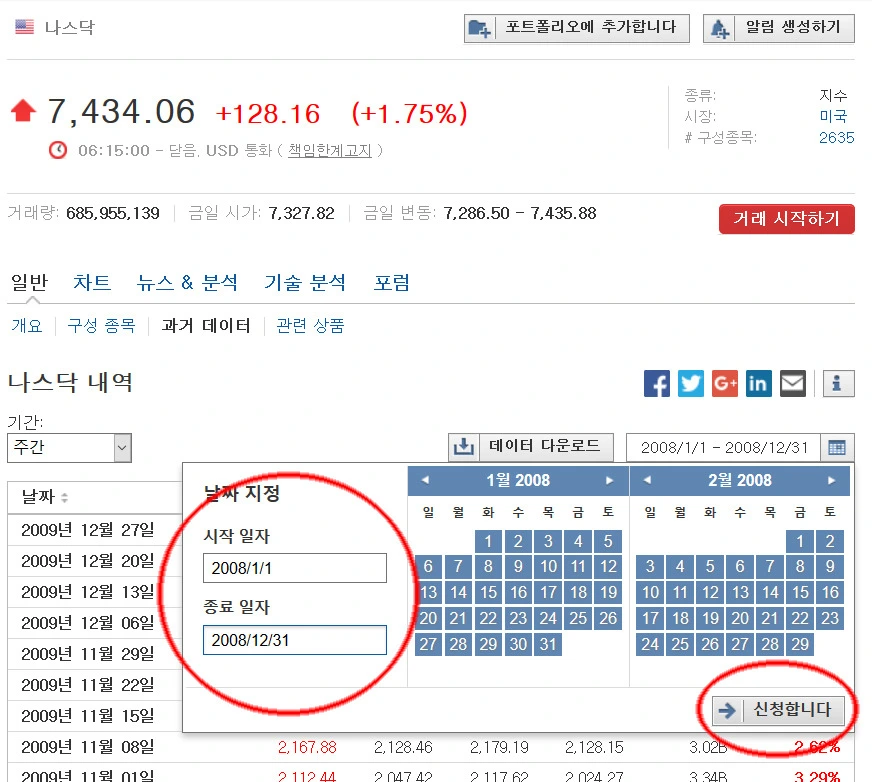Click the 날짜 column header

95,497
